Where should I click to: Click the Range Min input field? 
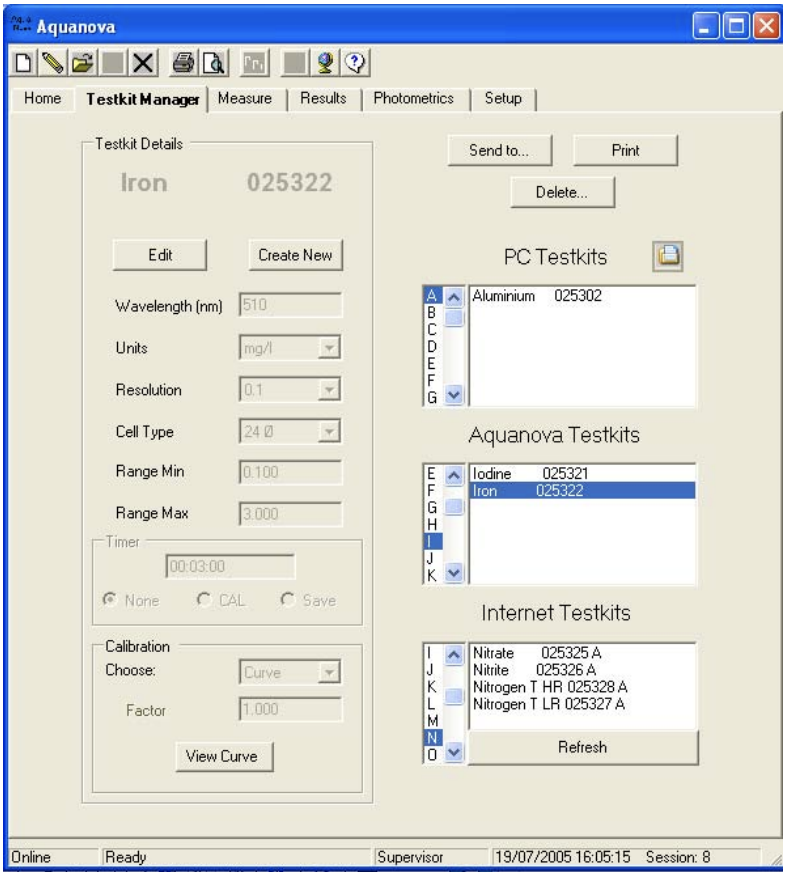click(290, 472)
